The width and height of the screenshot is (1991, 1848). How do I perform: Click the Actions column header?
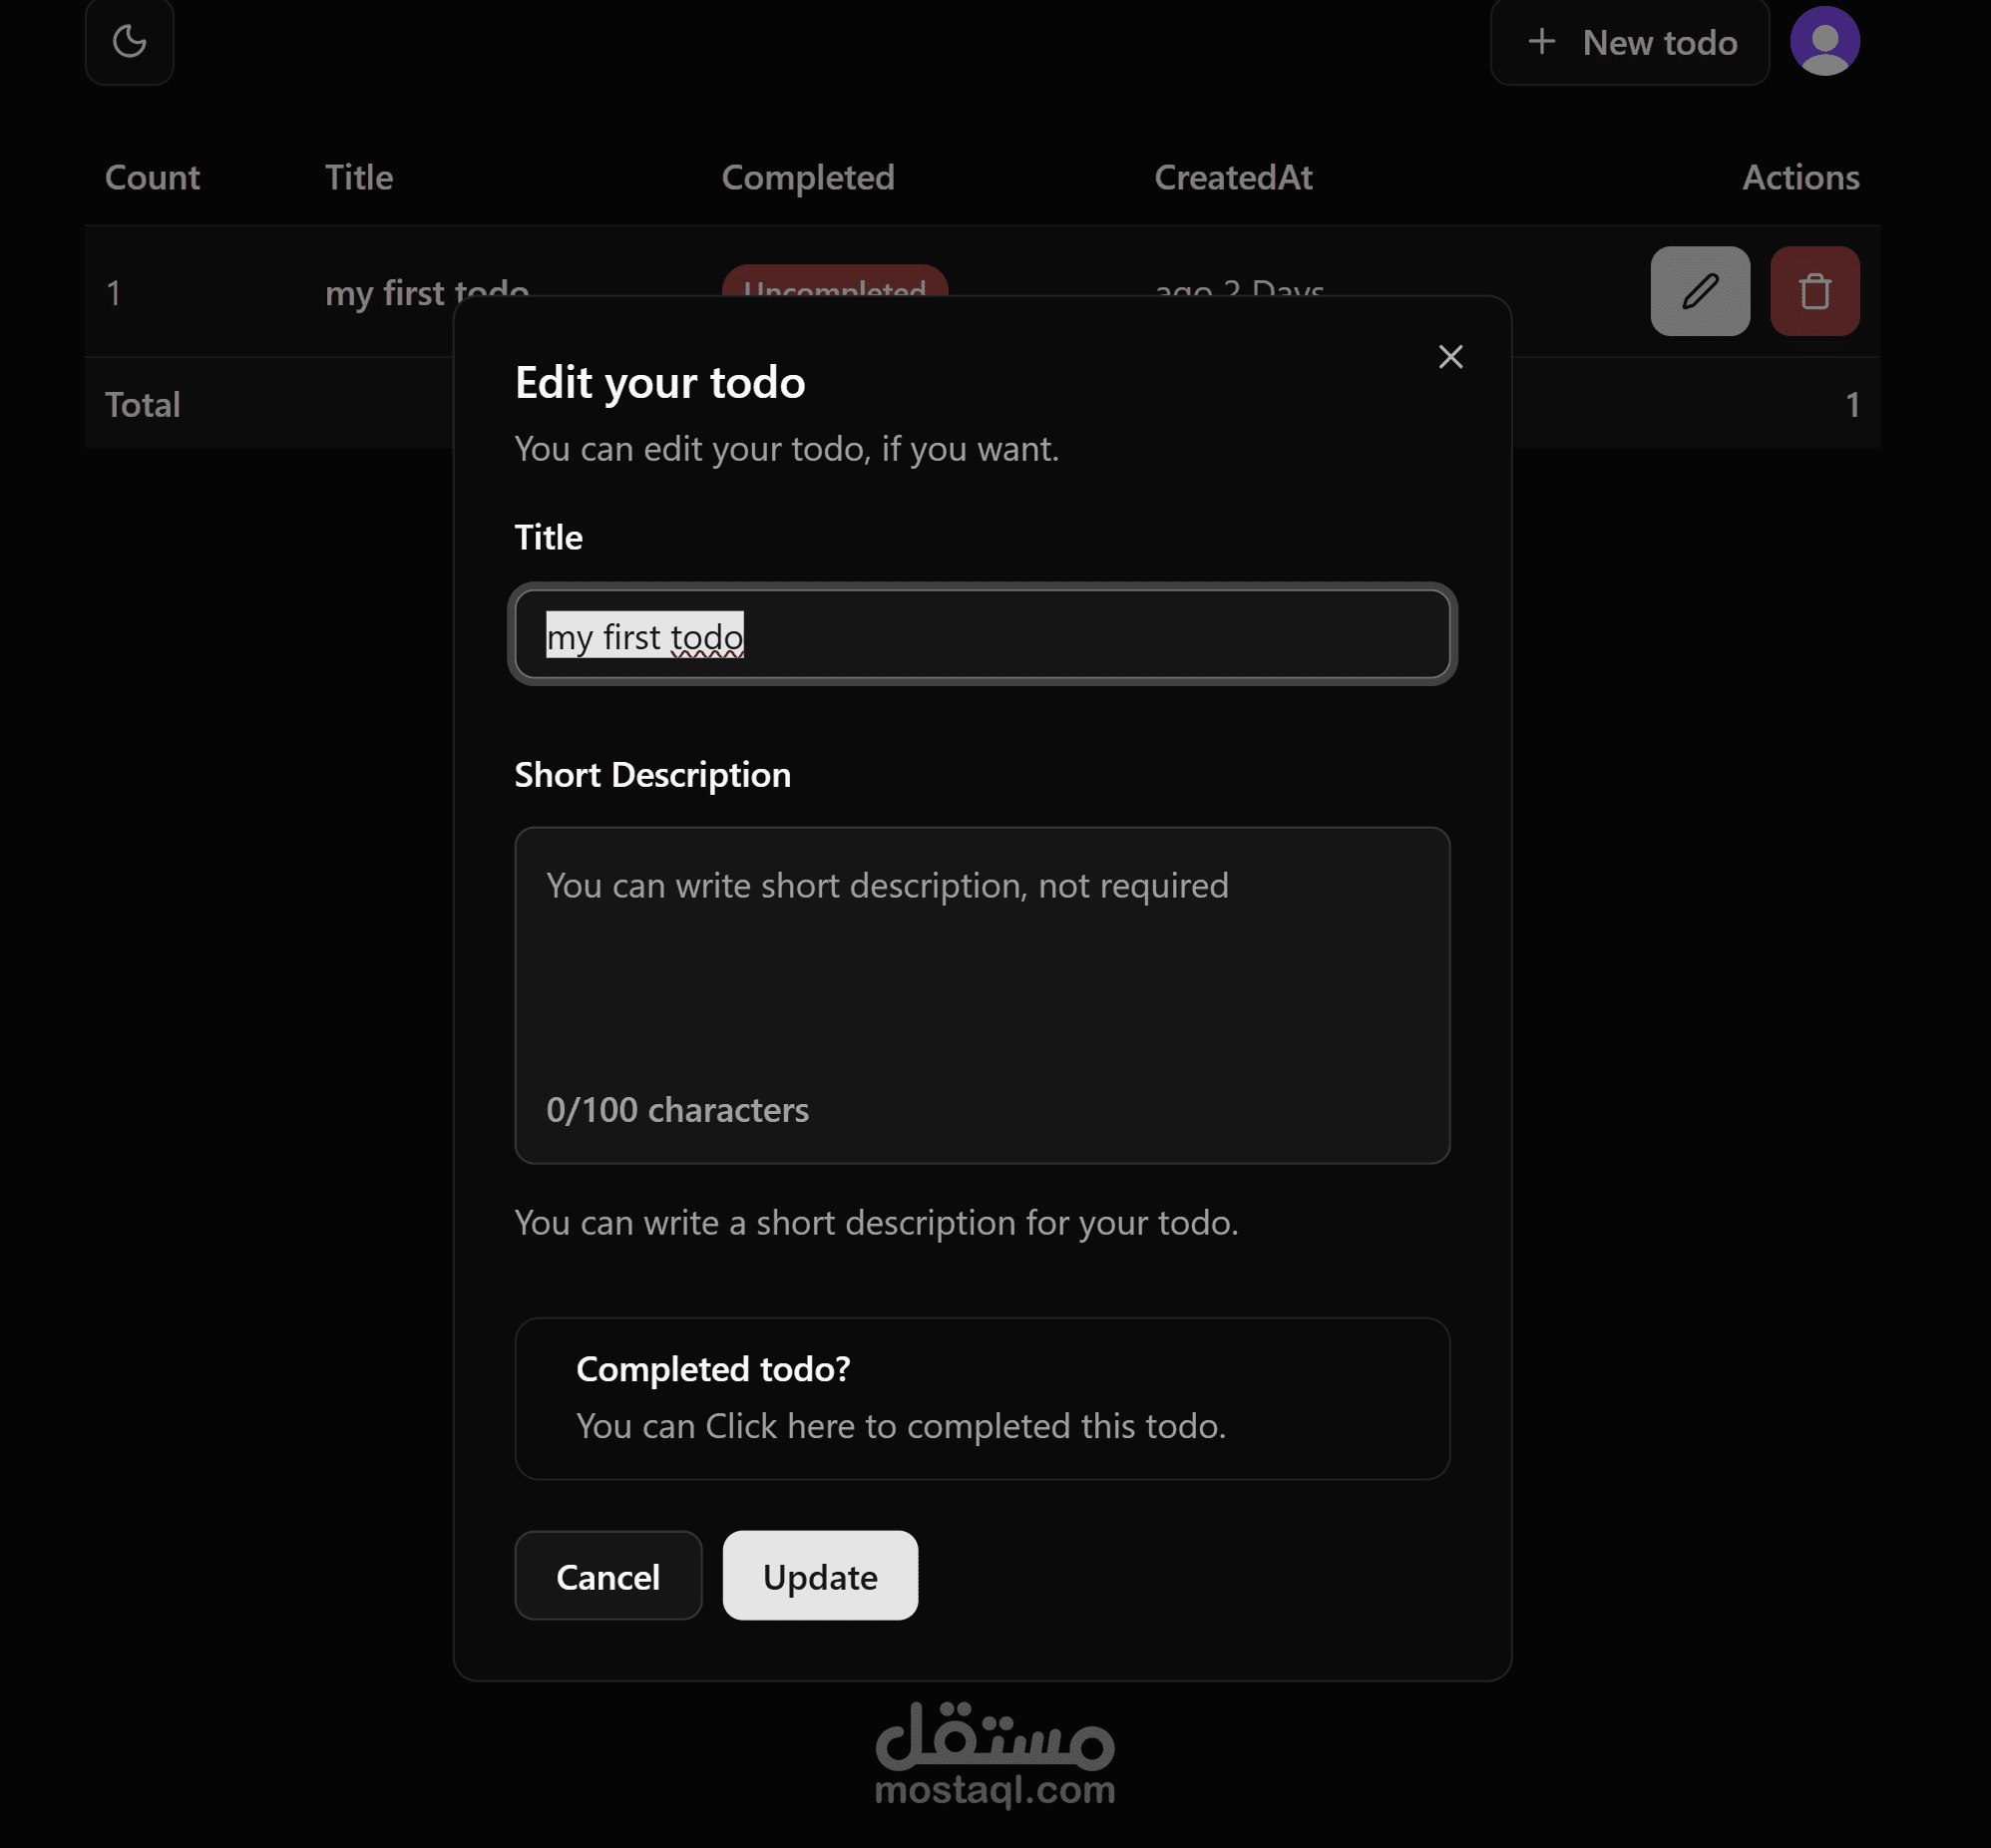point(1799,177)
